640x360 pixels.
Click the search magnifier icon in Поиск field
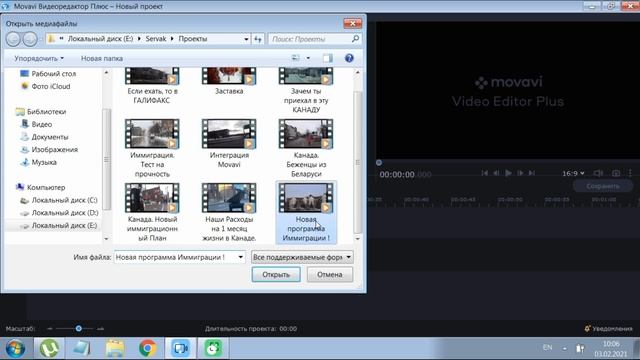pyautogui.click(x=356, y=39)
